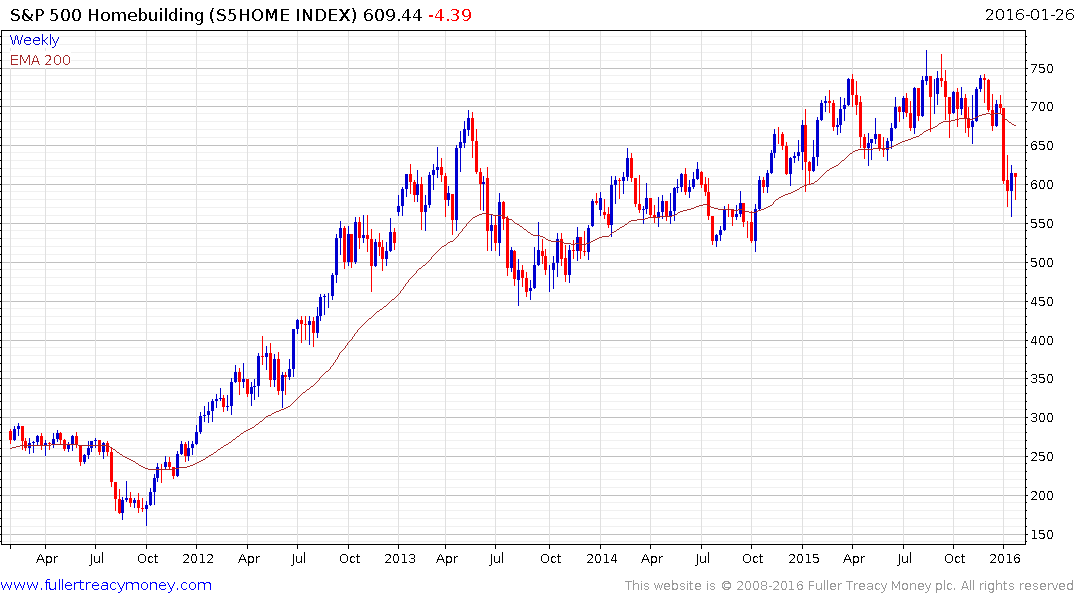This screenshot has height=600, width=1075.
Task: Click the 600 price axis label
Action: (1041, 185)
